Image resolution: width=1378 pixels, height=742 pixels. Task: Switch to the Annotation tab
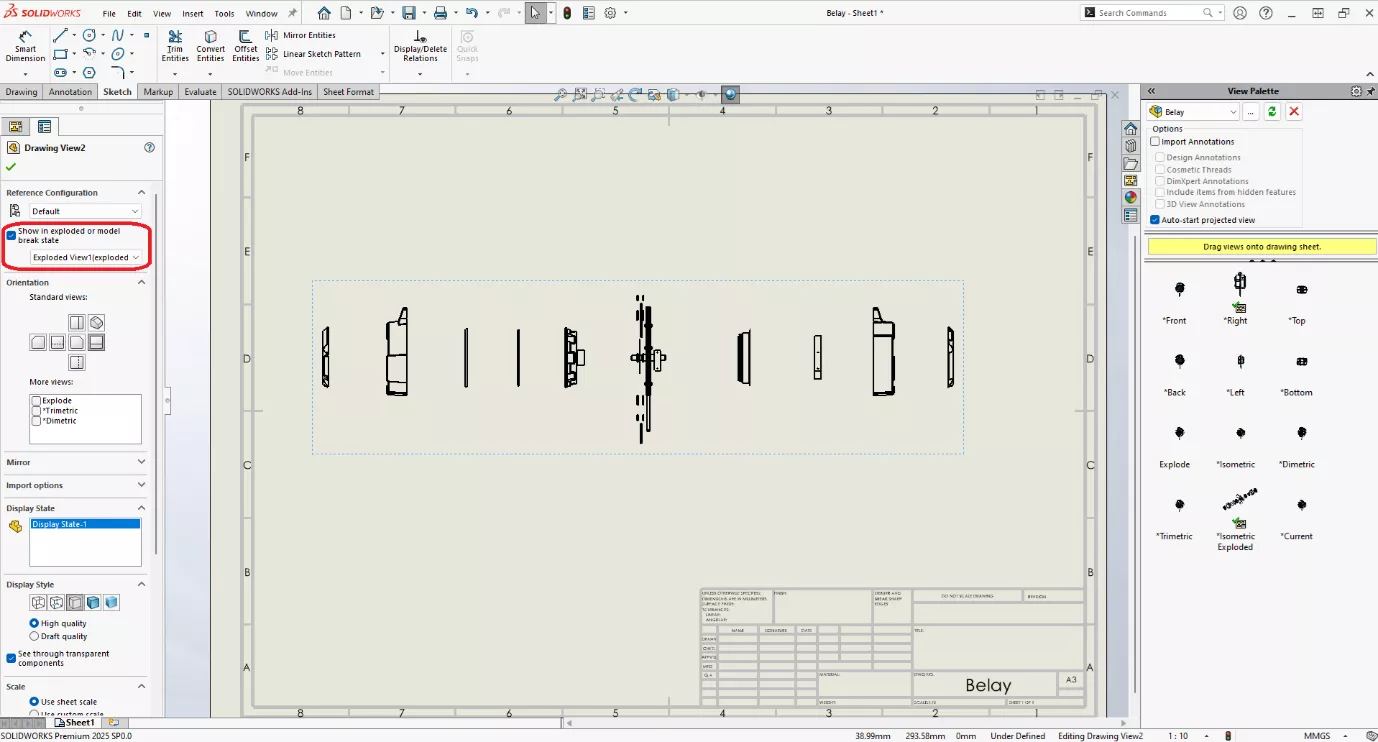[70, 92]
